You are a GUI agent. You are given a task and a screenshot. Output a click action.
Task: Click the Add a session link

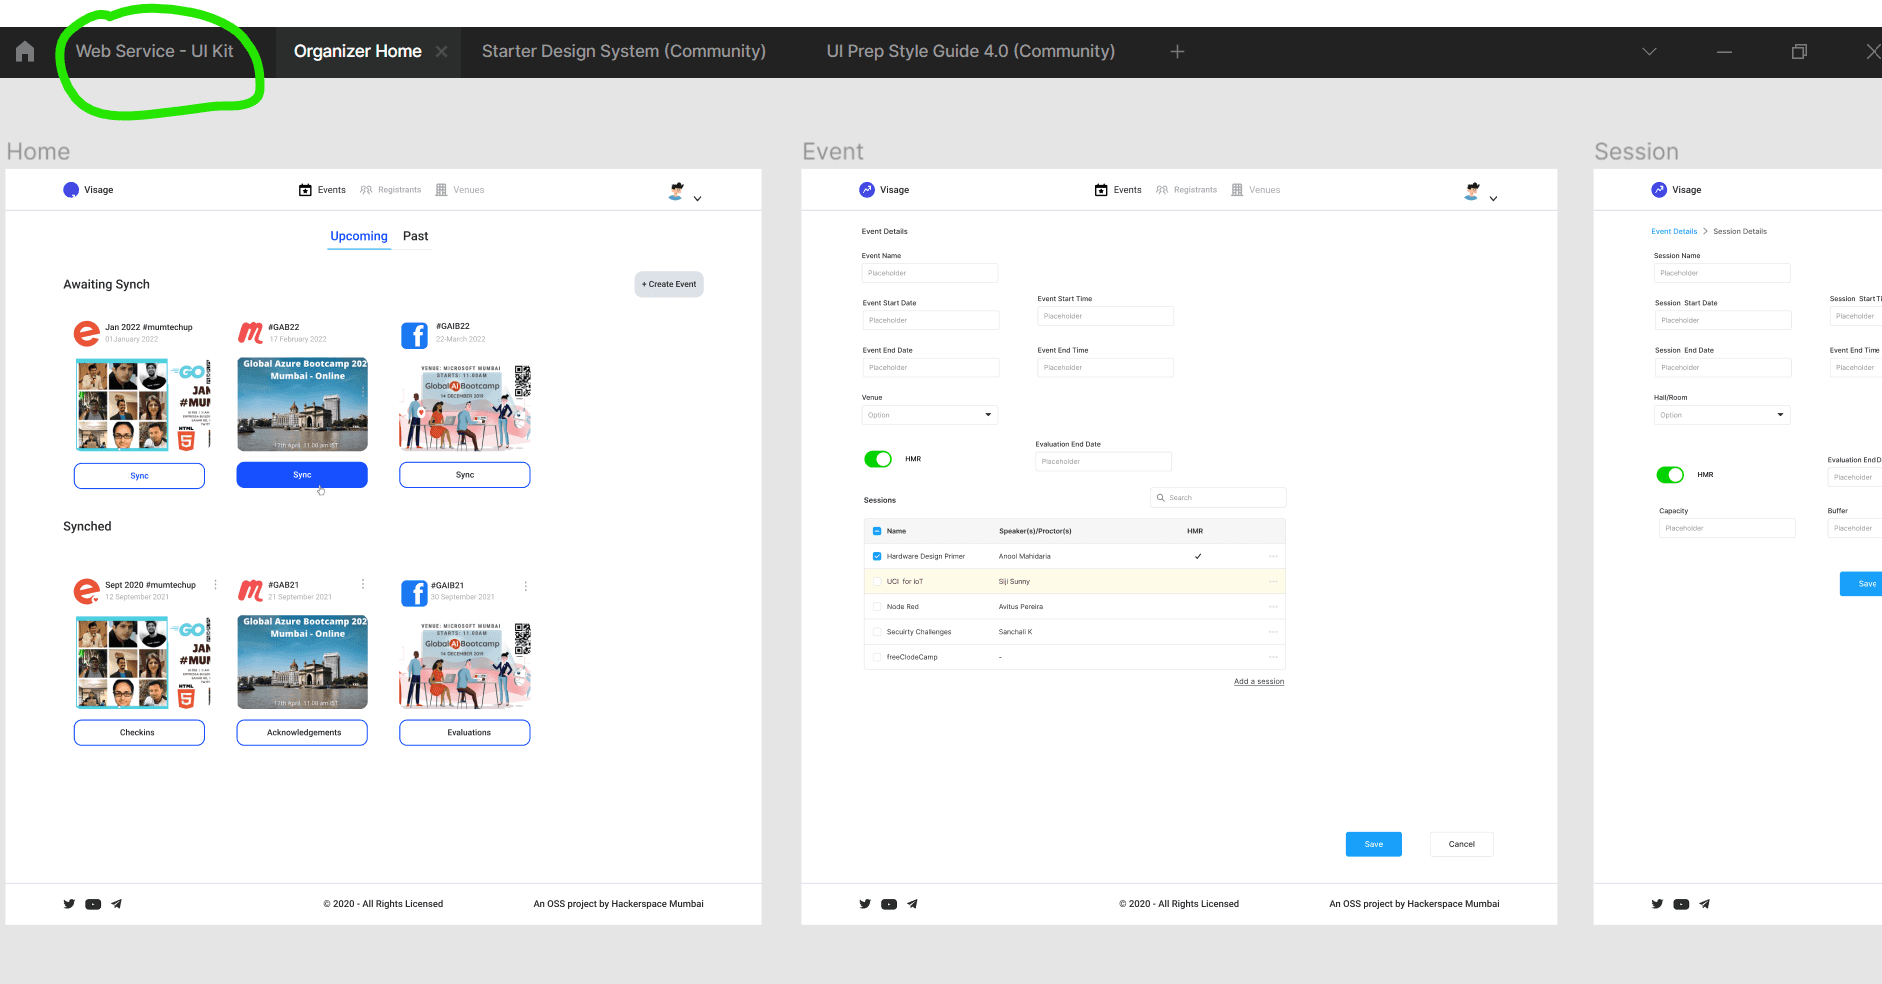pos(1258,682)
